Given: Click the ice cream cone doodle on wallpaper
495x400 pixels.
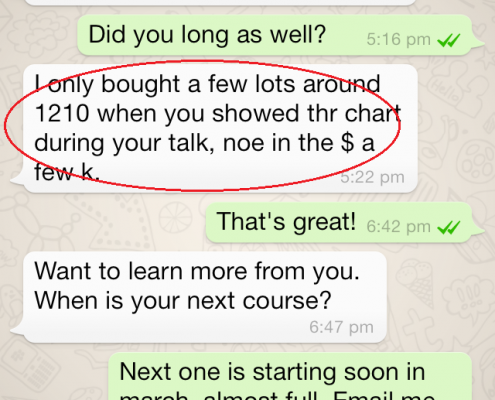Looking at the screenshot, I should click(419, 282).
